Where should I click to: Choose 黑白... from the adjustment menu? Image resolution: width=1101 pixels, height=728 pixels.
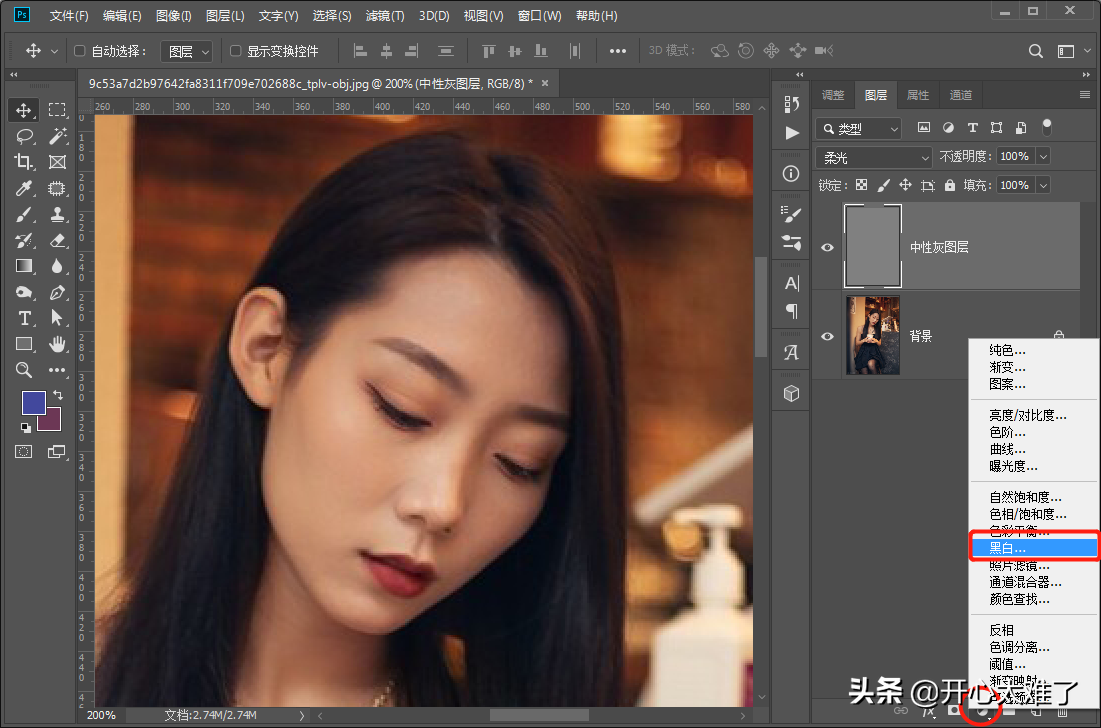[1007, 548]
